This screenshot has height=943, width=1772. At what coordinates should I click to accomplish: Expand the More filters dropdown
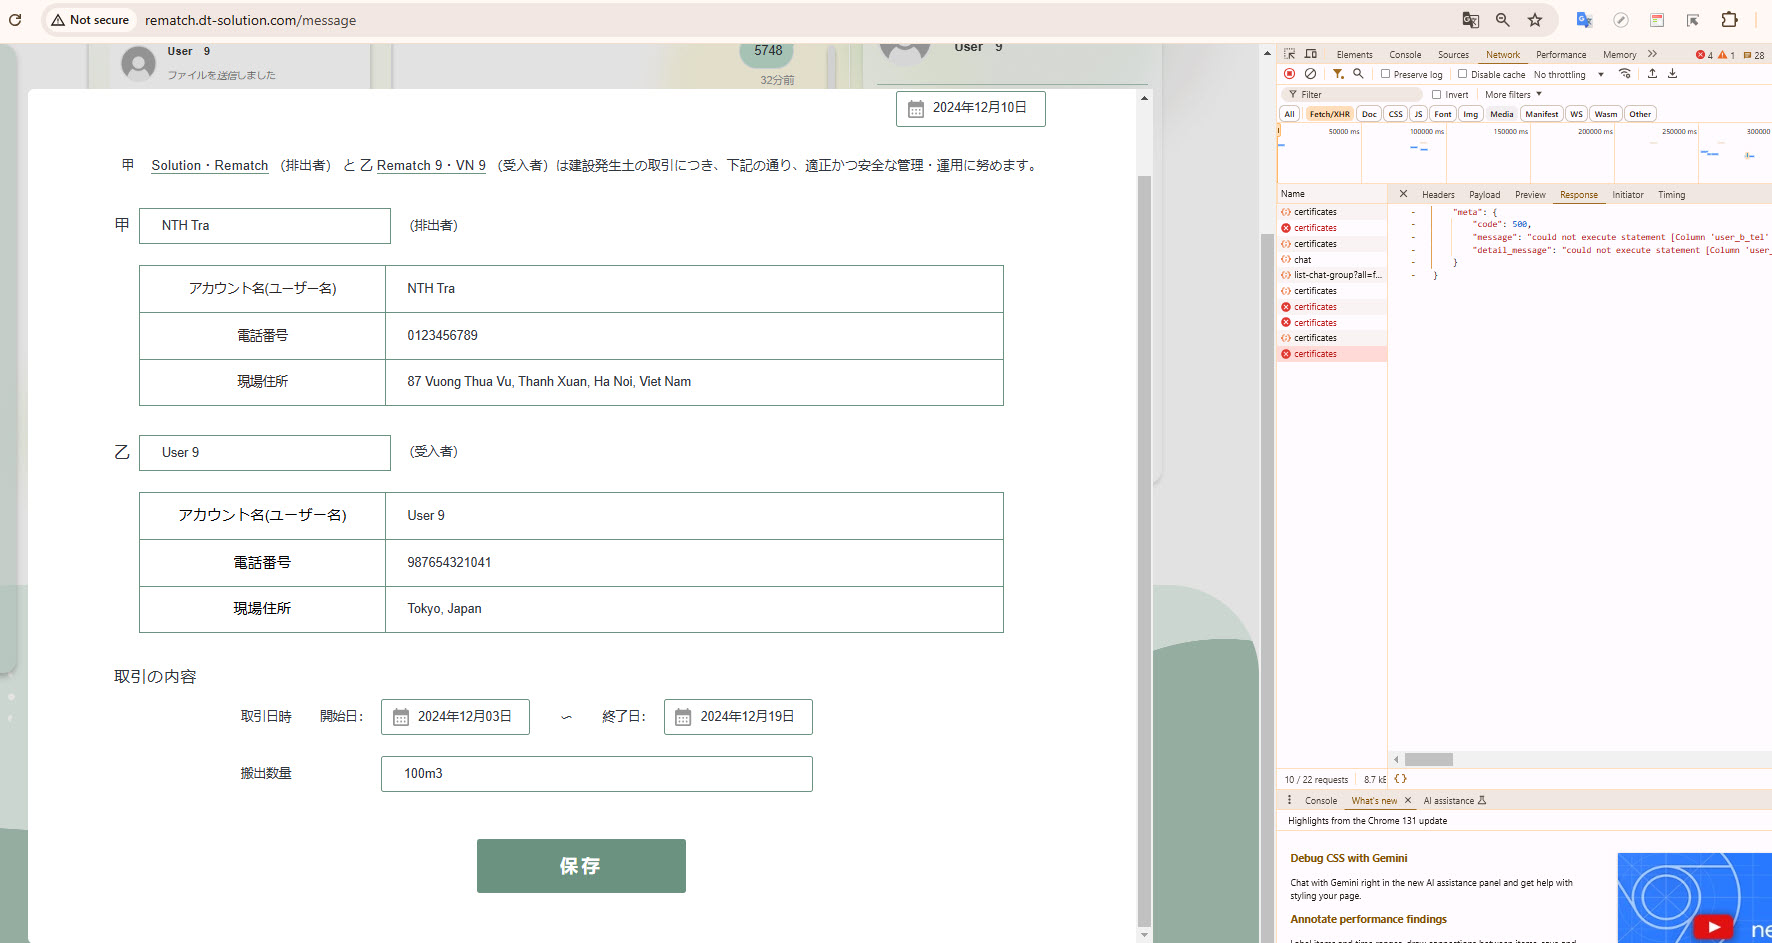click(x=1513, y=95)
